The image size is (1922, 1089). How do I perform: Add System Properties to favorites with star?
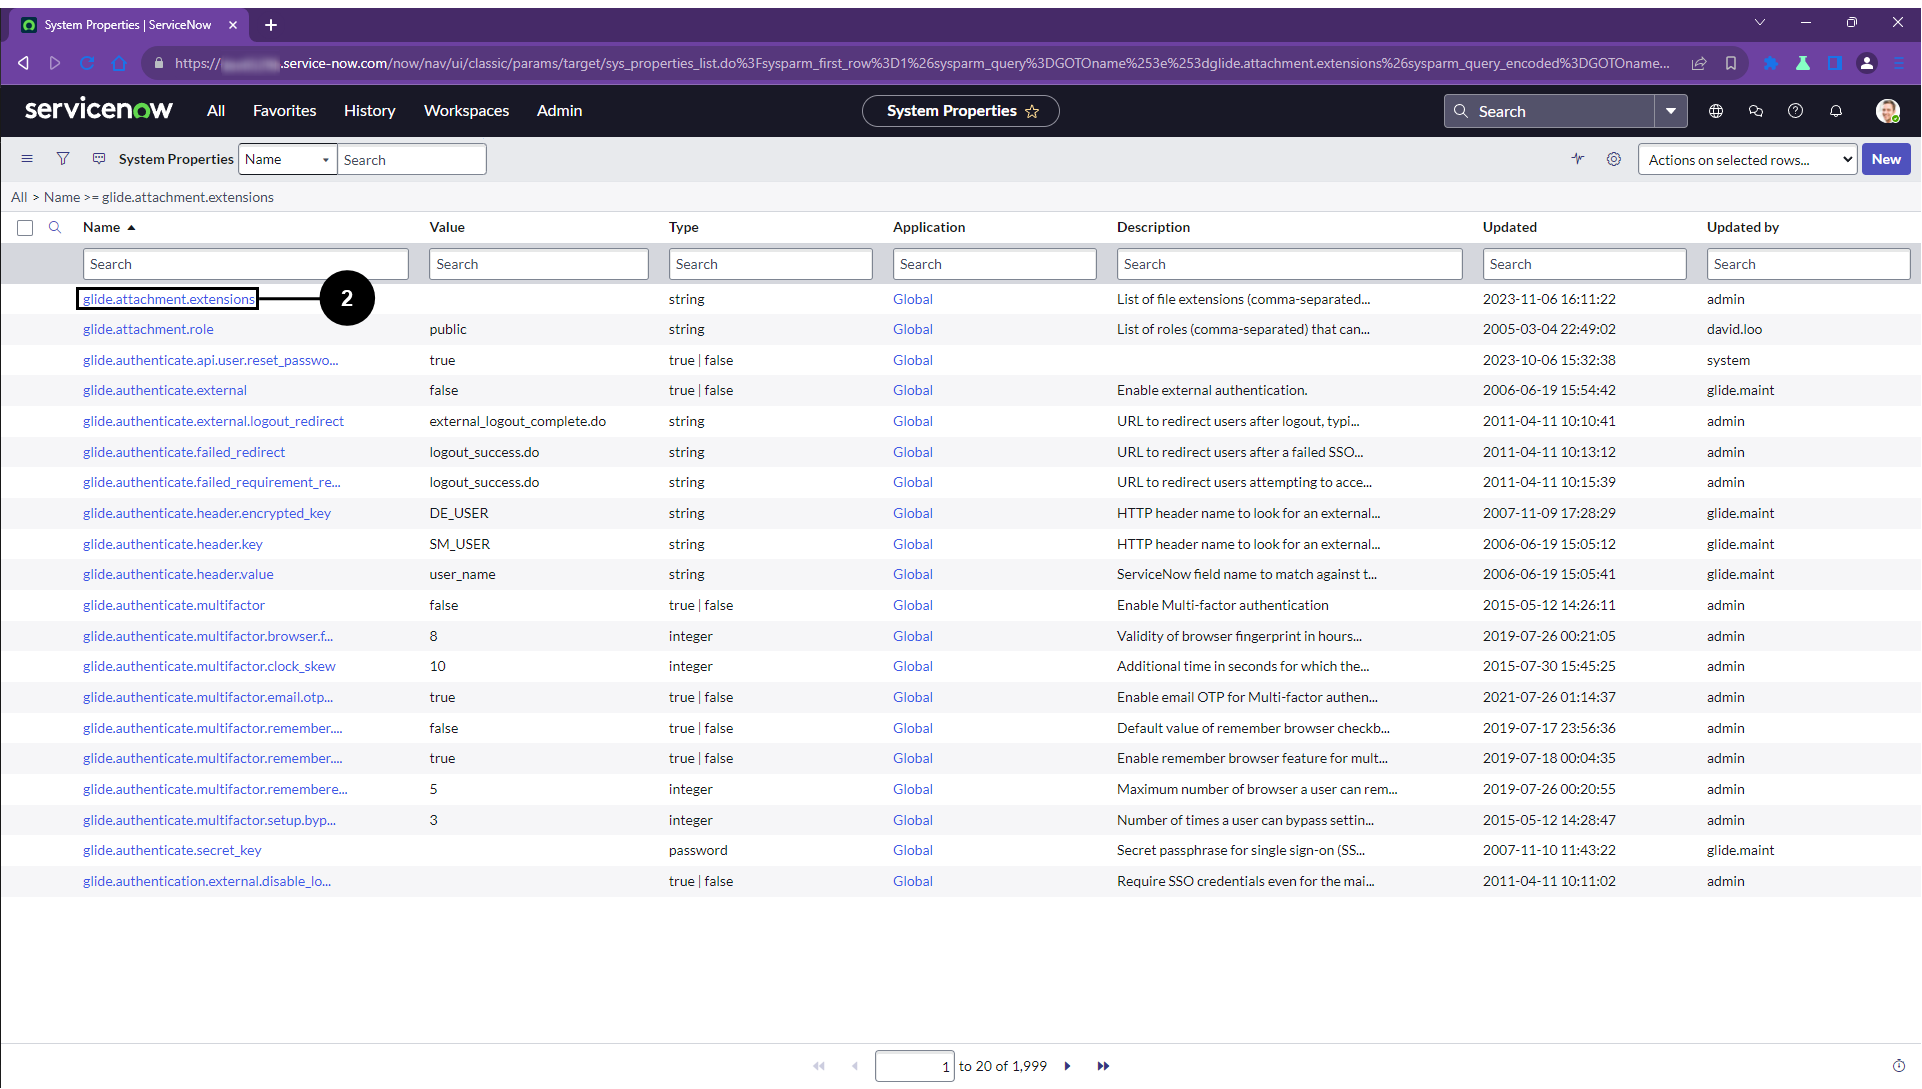(x=1032, y=111)
